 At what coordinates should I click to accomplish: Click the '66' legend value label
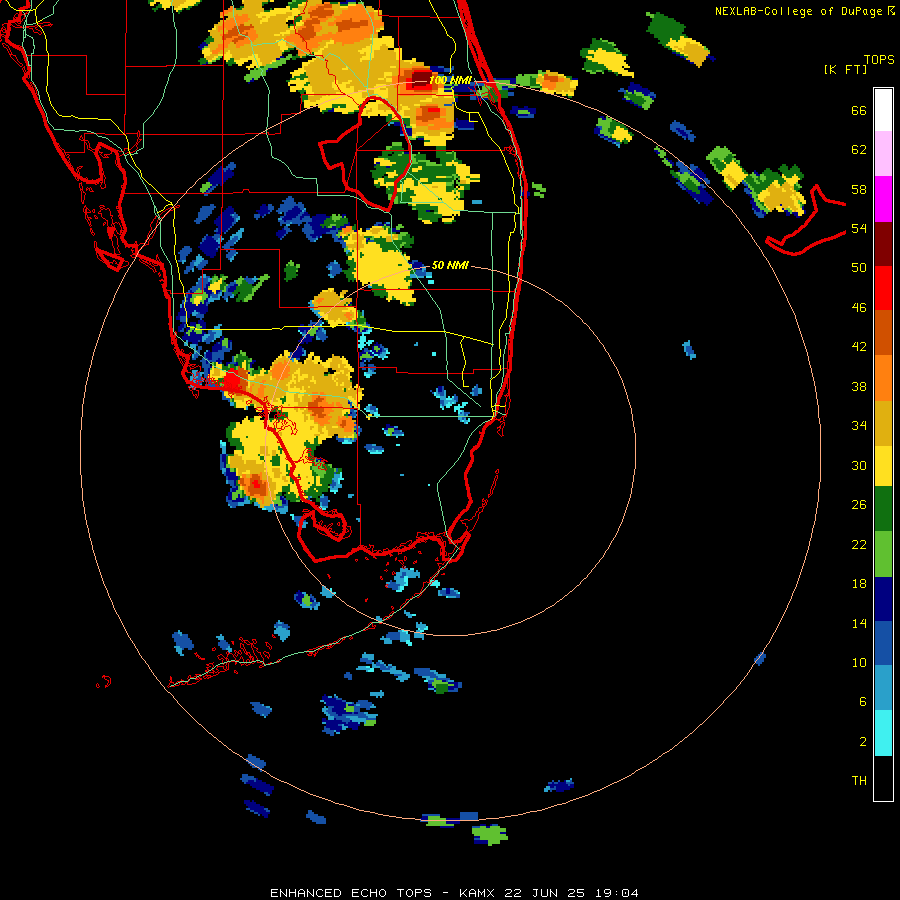click(859, 110)
